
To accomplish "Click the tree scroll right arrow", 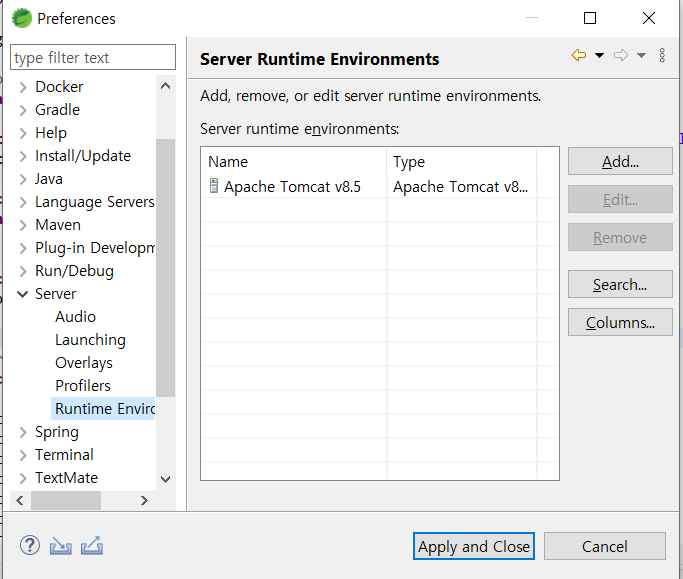I will pyautogui.click(x=144, y=500).
